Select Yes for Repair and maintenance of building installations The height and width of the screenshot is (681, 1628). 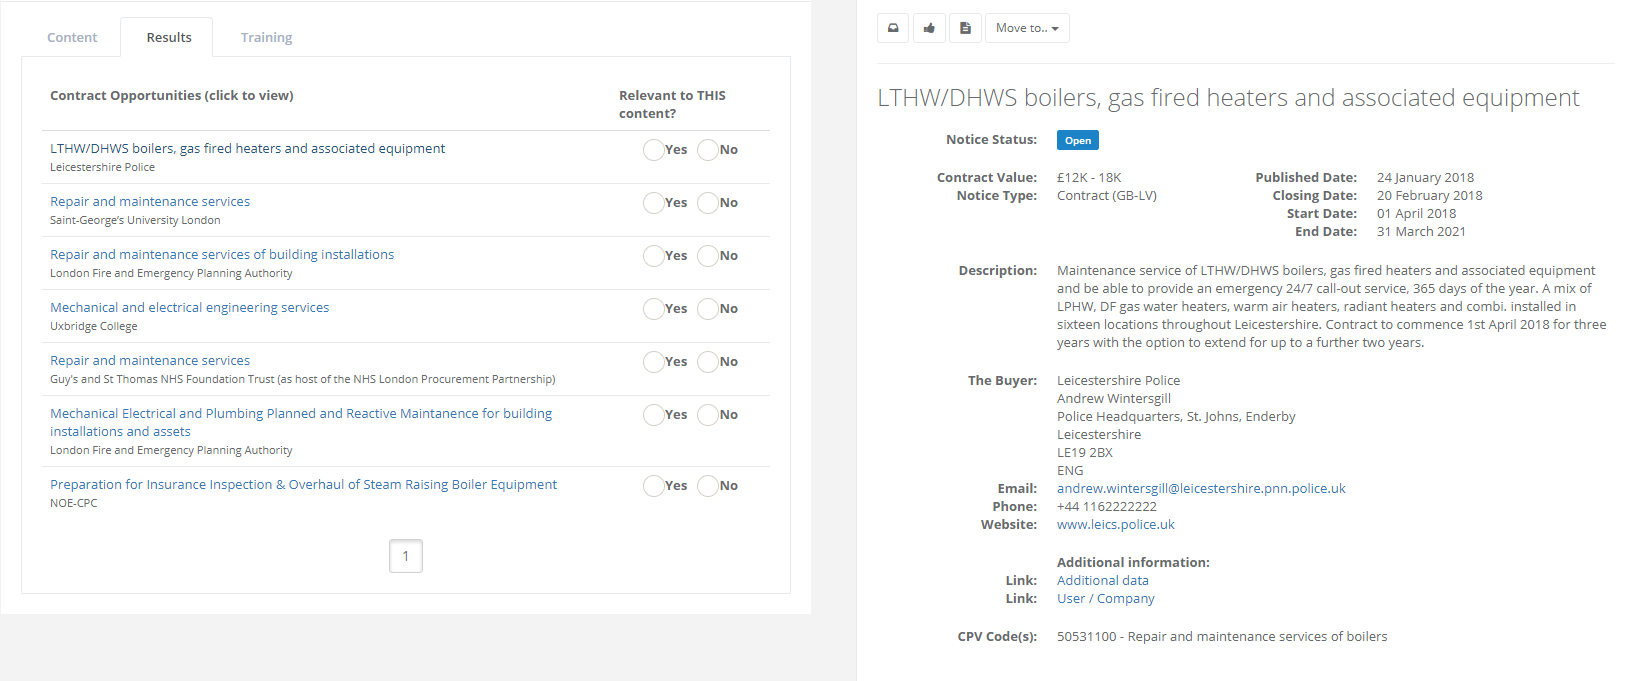click(654, 256)
